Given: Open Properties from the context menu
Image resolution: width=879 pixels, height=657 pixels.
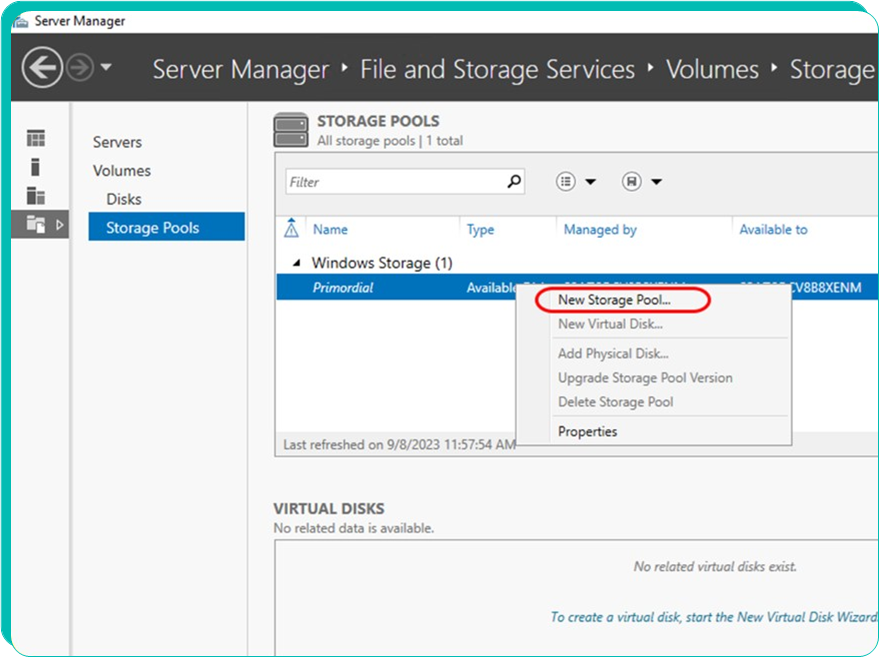Looking at the screenshot, I should (x=587, y=432).
